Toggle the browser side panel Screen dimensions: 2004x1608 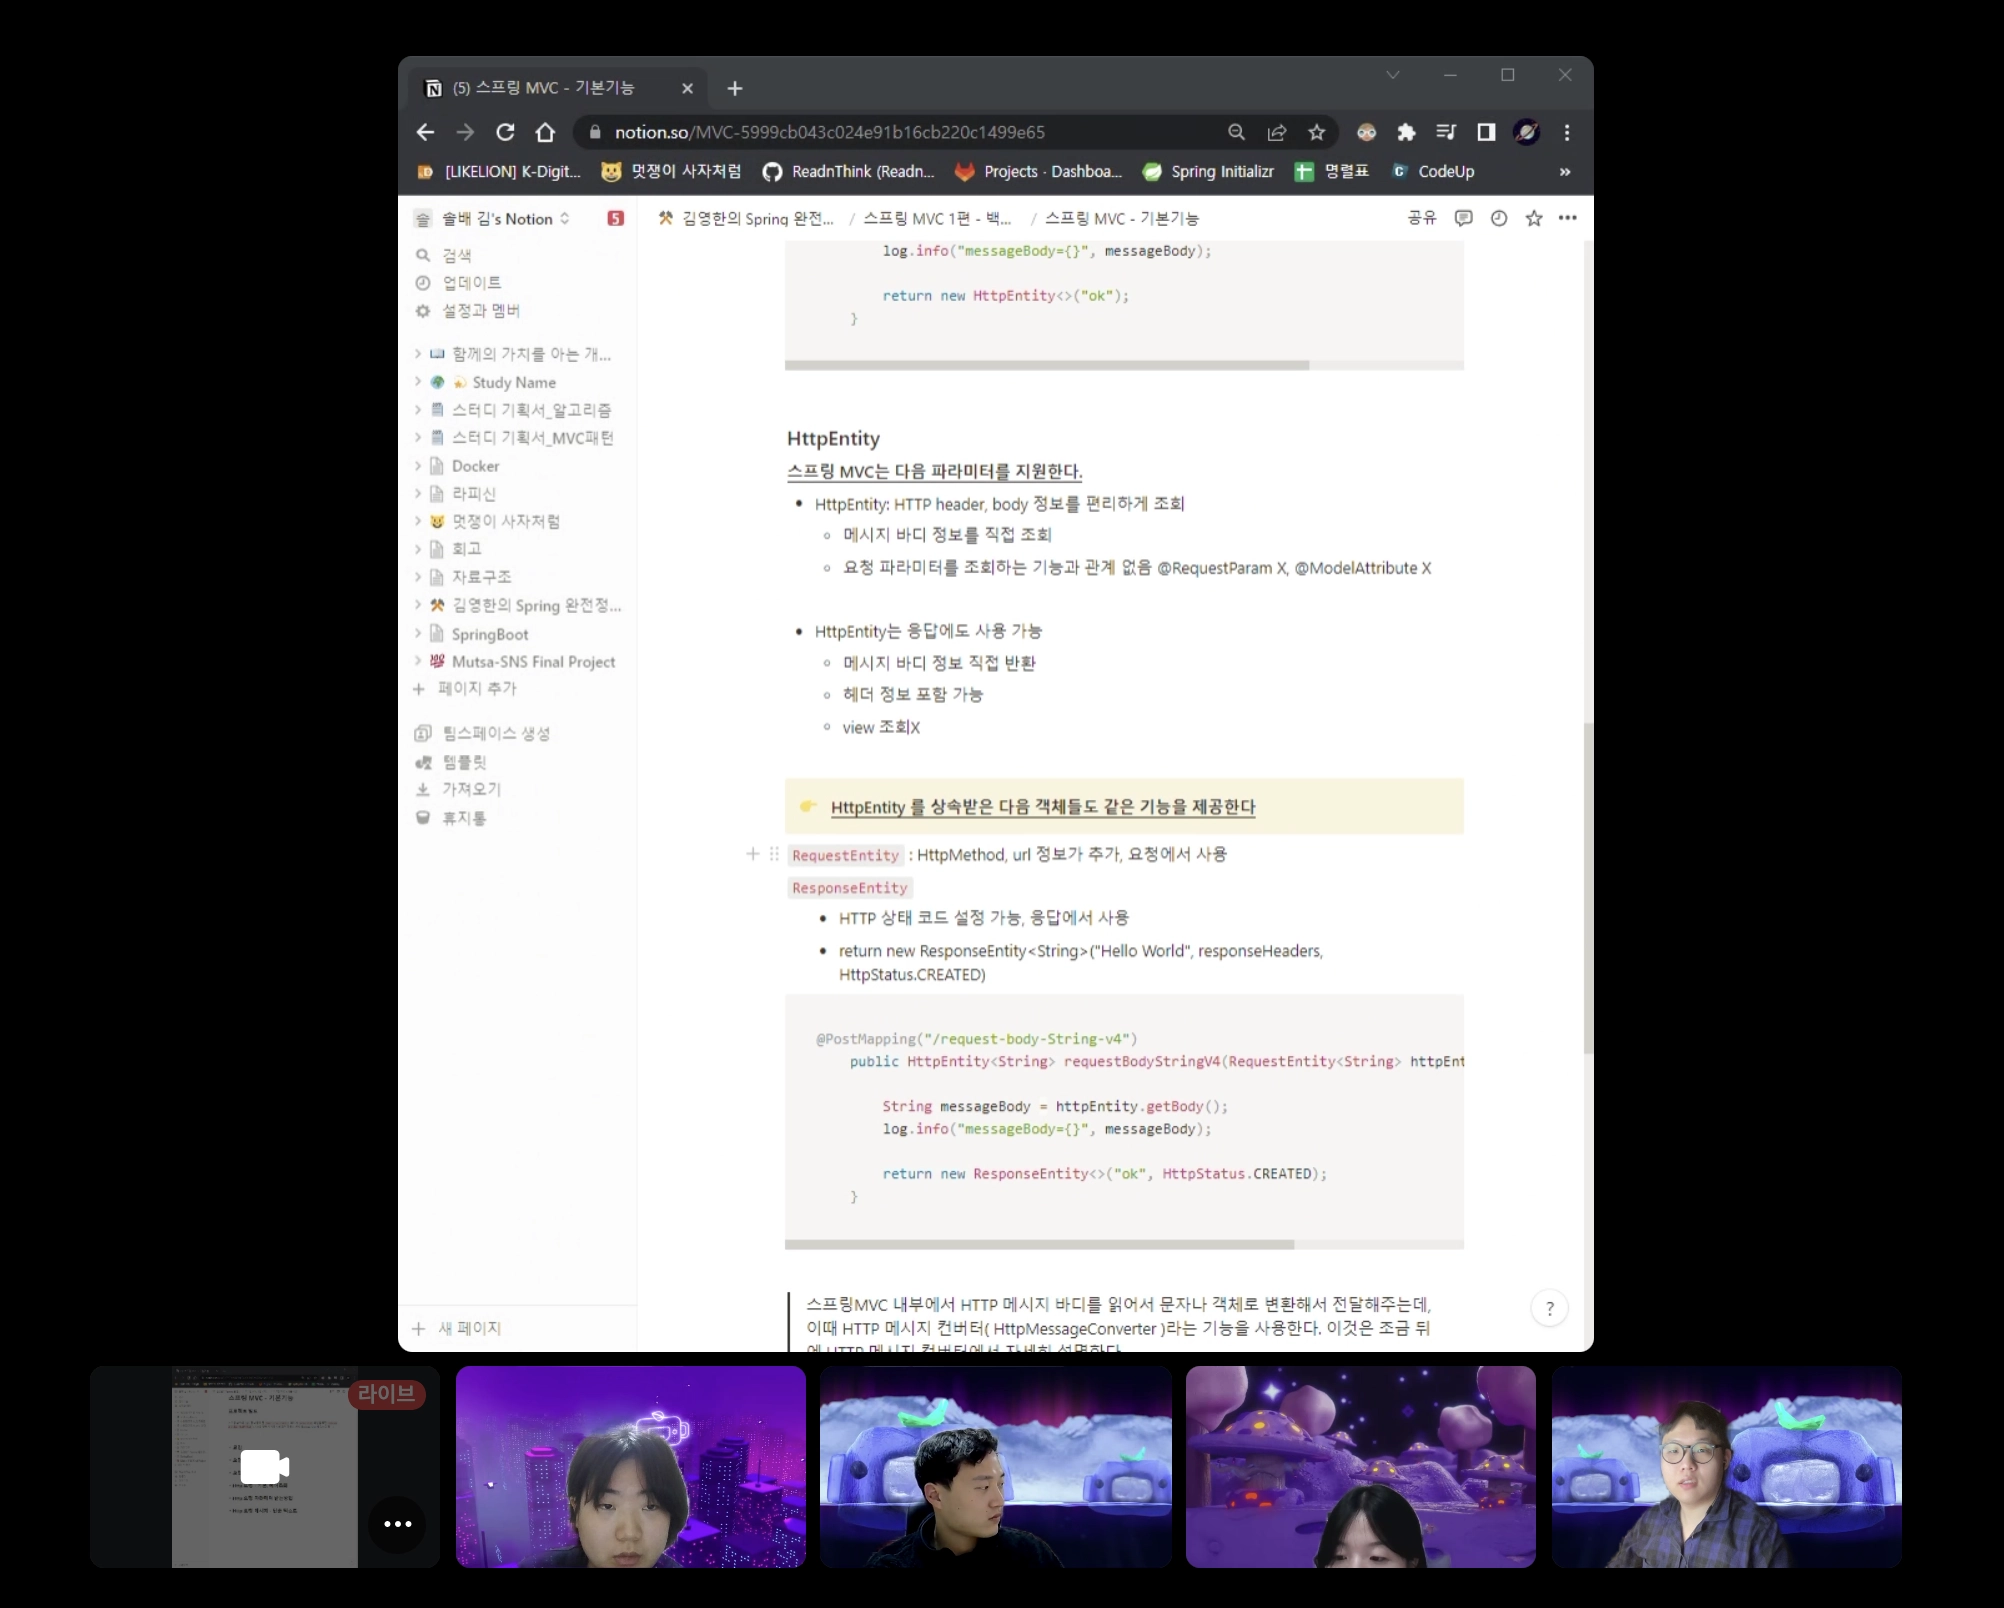[1486, 132]
